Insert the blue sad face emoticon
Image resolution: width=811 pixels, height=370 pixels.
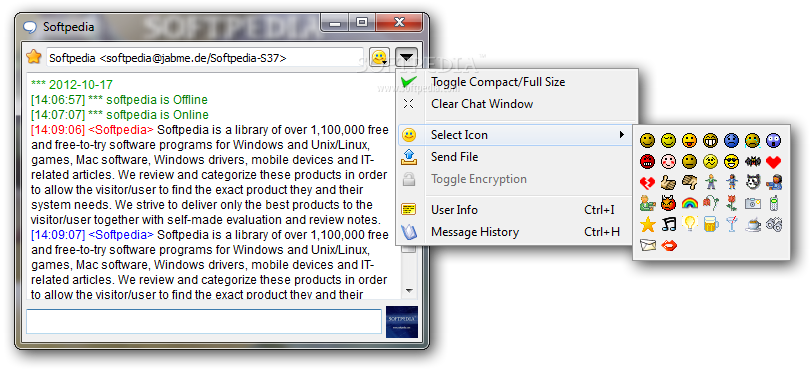[x=731, y=140]
